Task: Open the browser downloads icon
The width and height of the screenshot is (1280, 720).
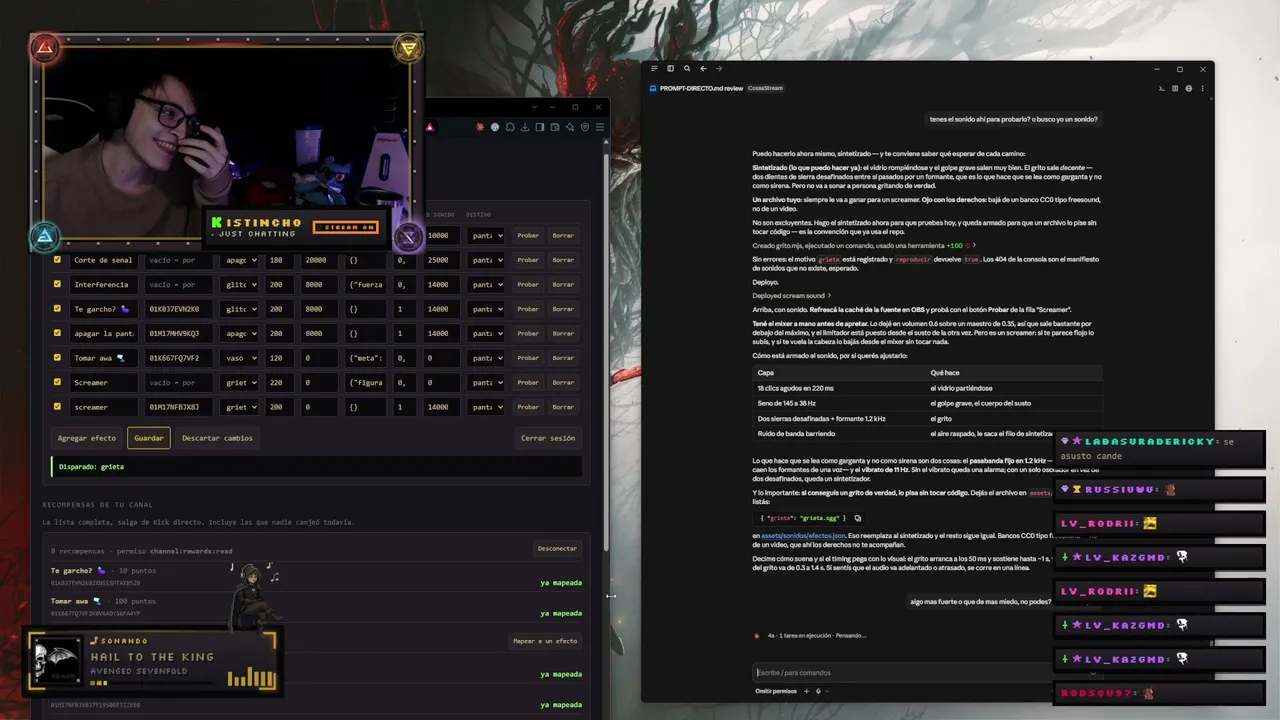Action: (x=525, y=127)
